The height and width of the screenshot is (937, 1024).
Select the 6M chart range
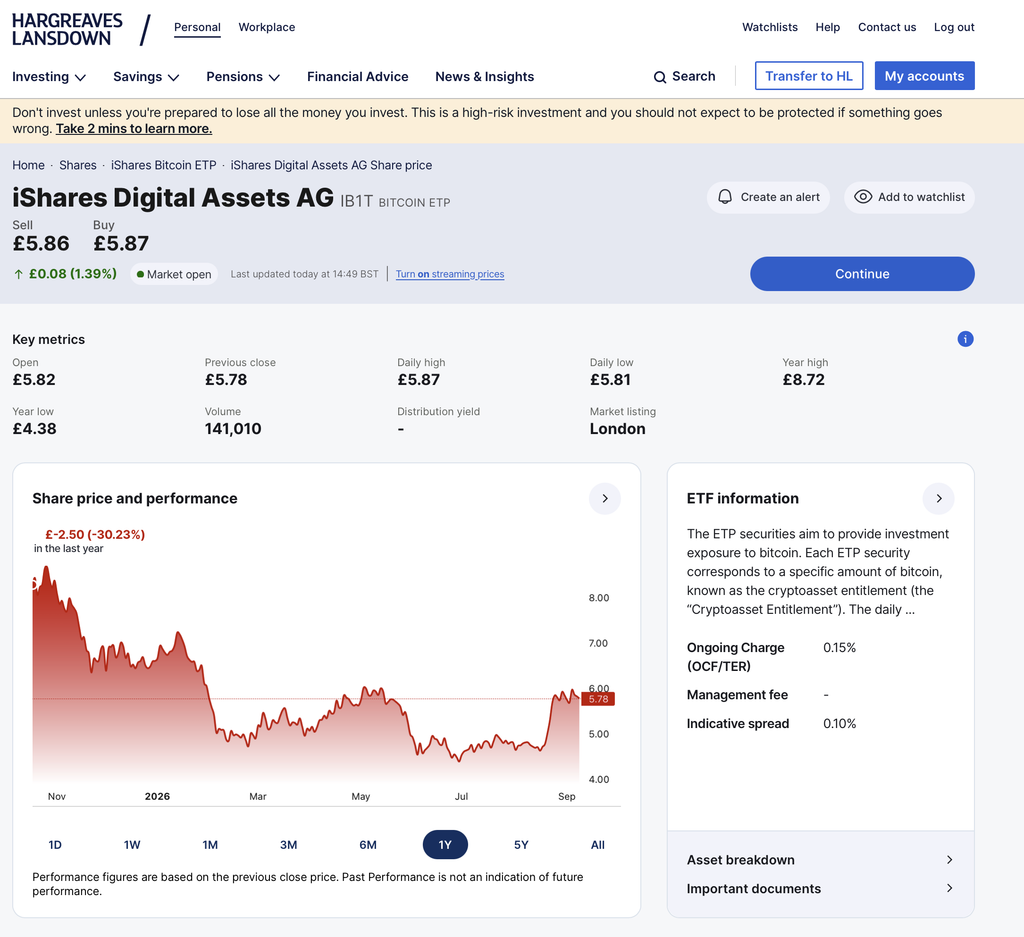[x=368, y=845]
